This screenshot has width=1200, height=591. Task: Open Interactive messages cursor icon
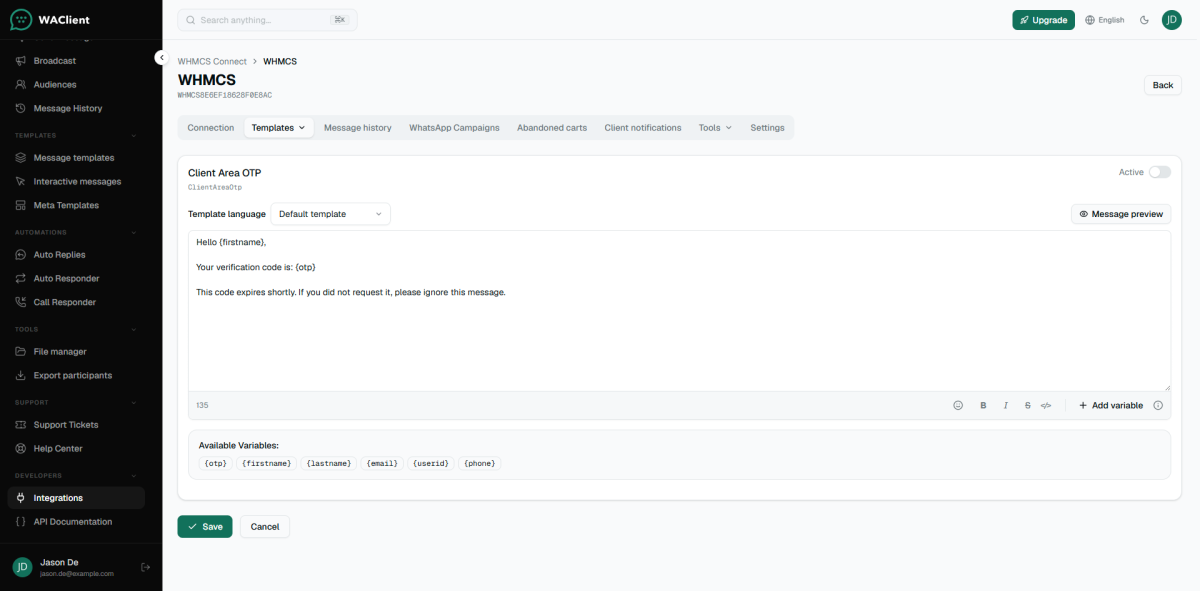[x=21, y=182]
